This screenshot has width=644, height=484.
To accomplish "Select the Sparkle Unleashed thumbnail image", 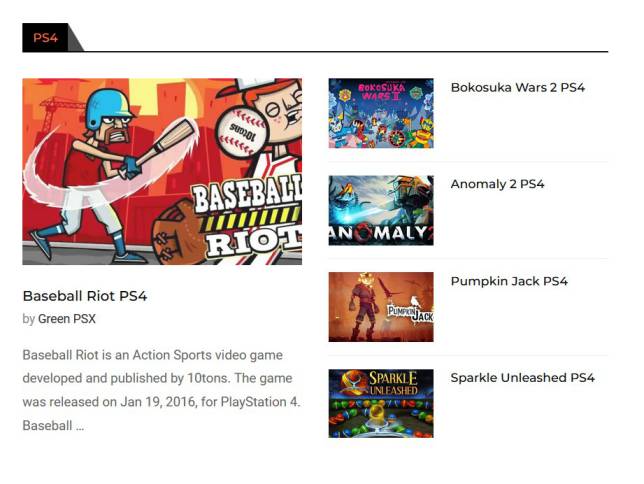I will click(381, 403).
